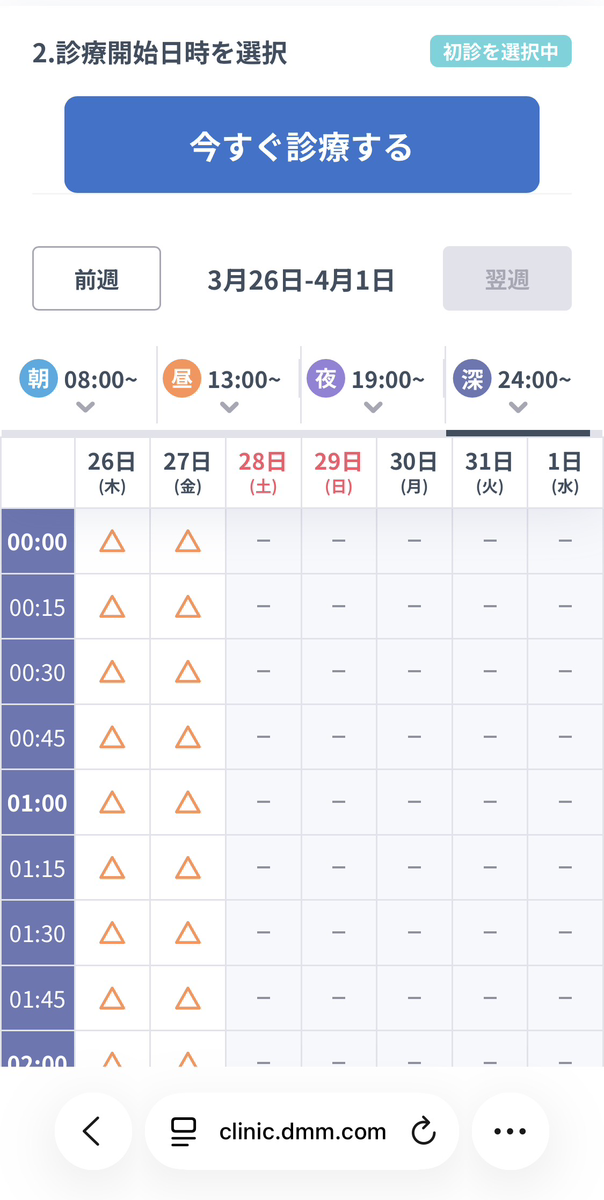Viewport: 604px width, 1200px height.
Task: Expand the chevron under 08:00~
Action: coord(86,407)
